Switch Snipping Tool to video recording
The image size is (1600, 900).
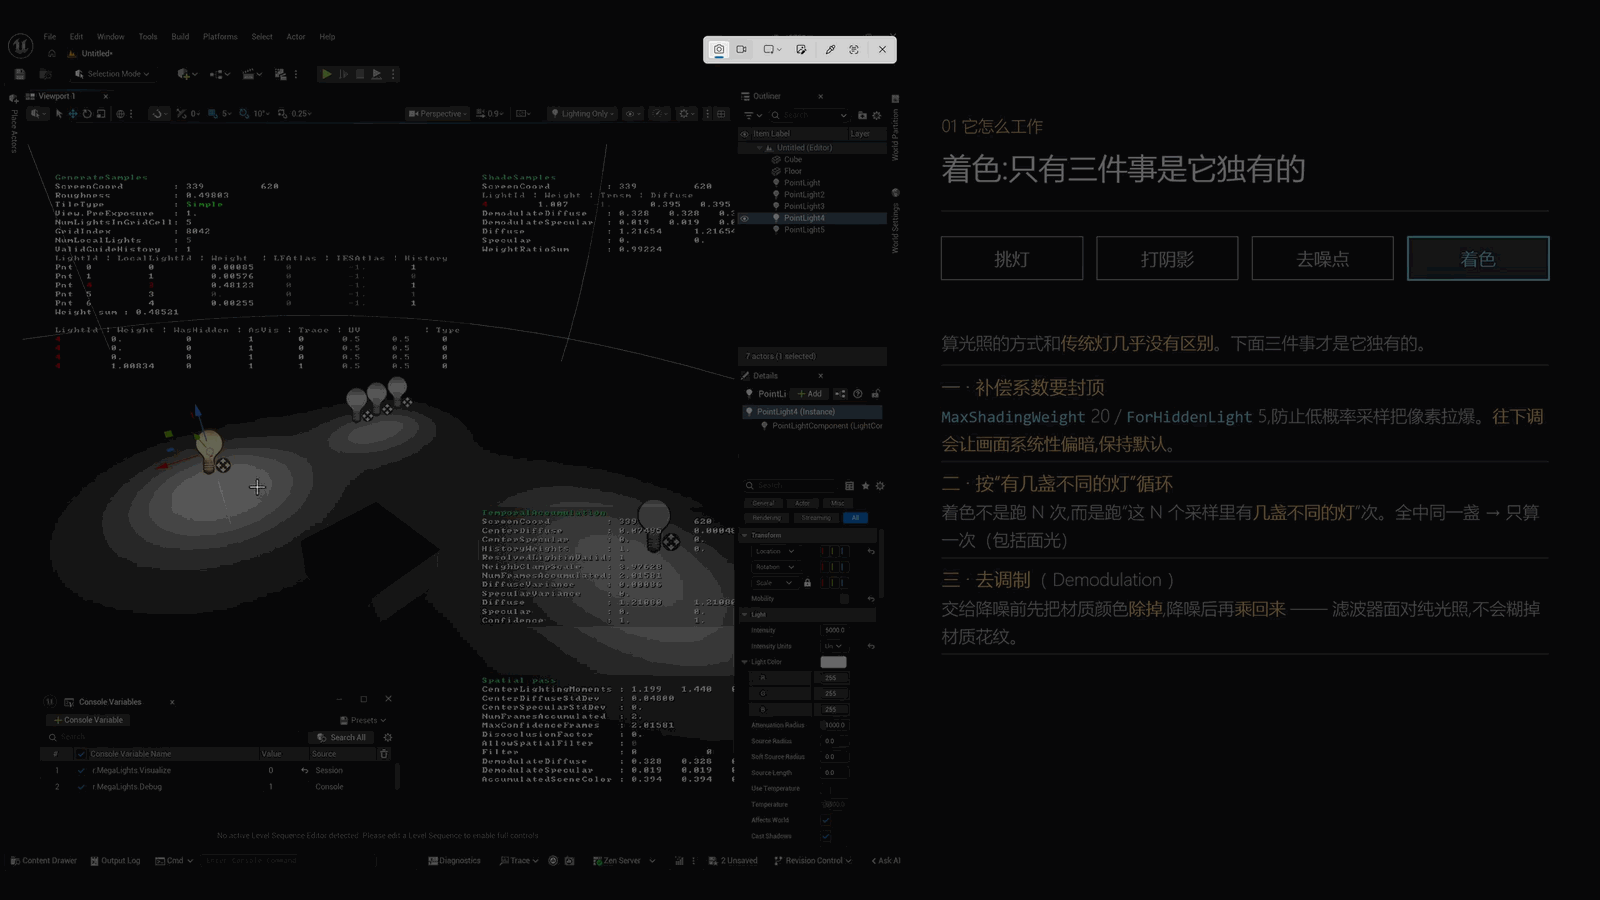coord(742,49)
